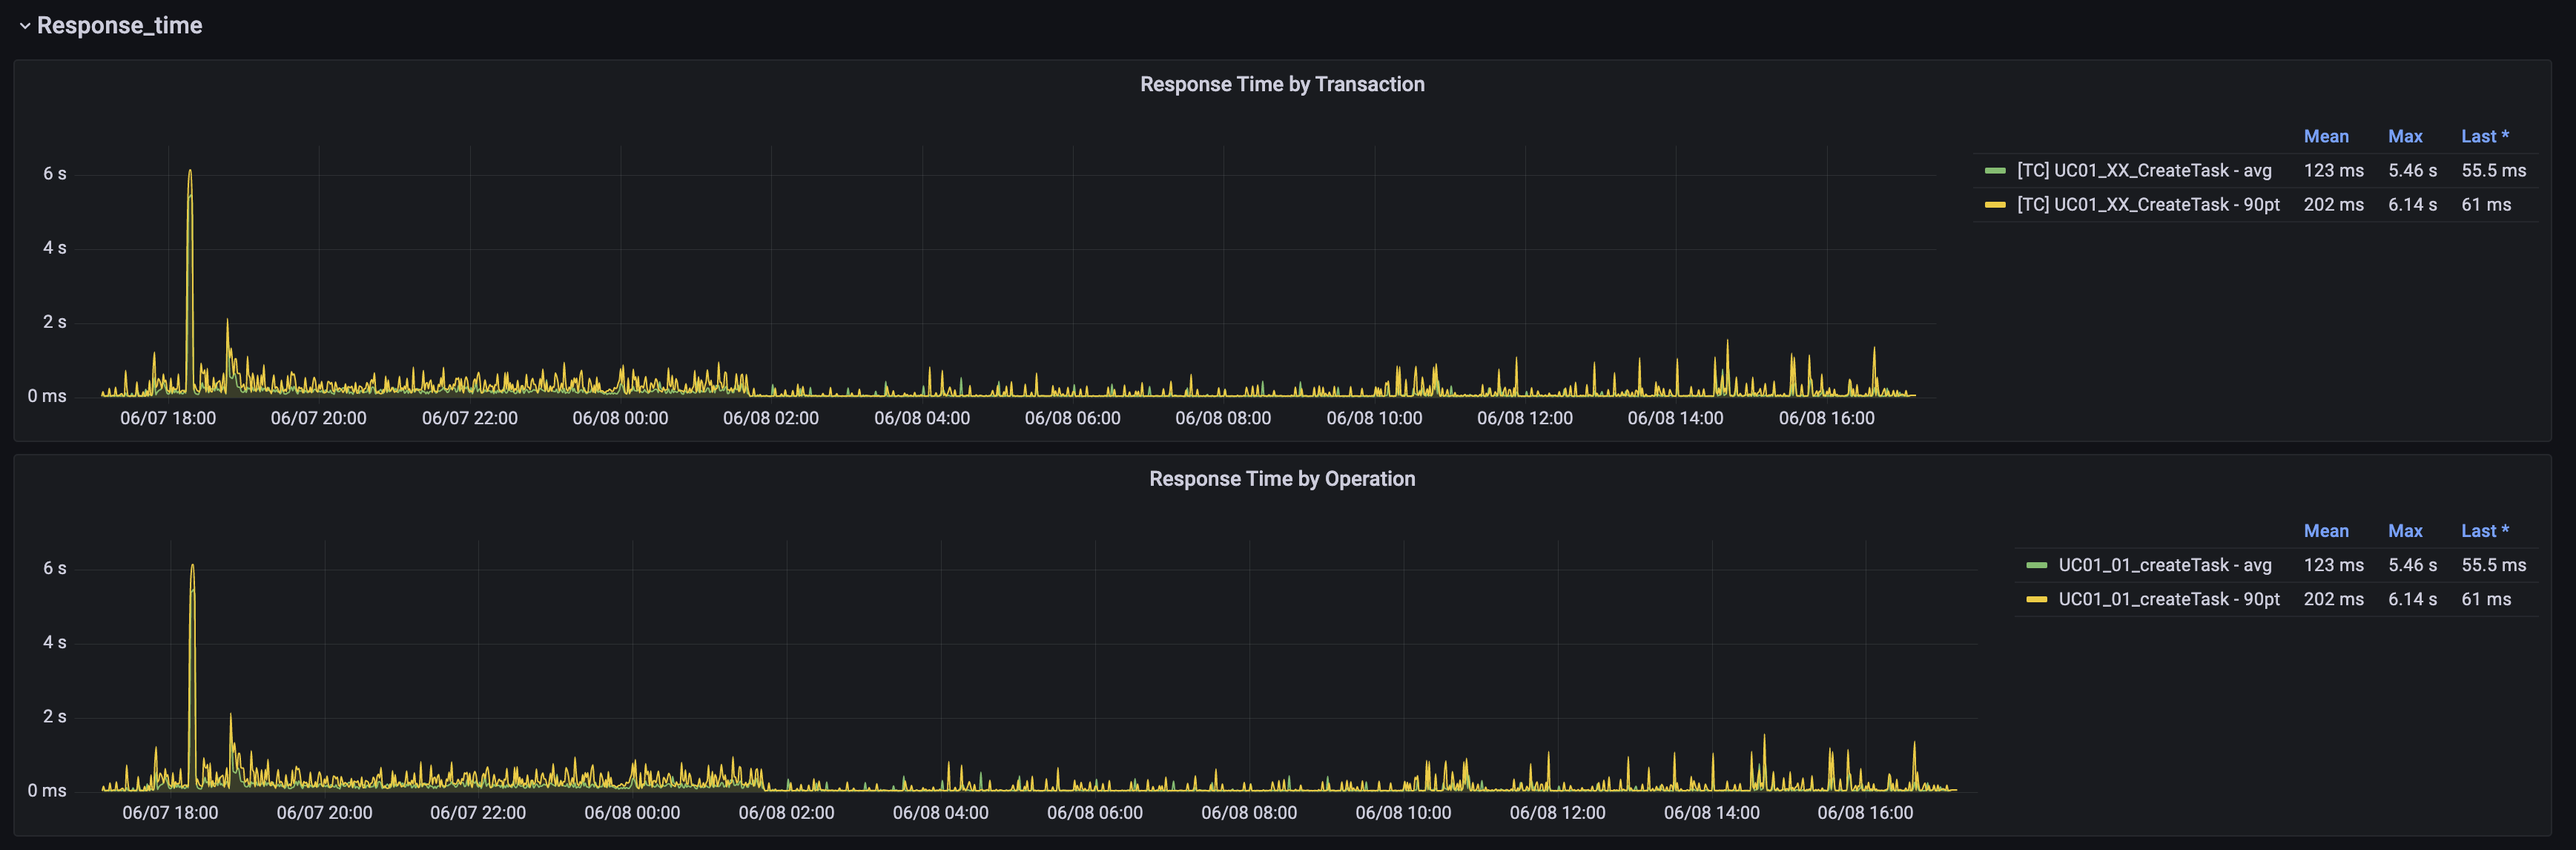The image size is (2576, 850).
Task: Click 06/08 12:00 axis label in Operation chart
Action: coord(1557,813)
